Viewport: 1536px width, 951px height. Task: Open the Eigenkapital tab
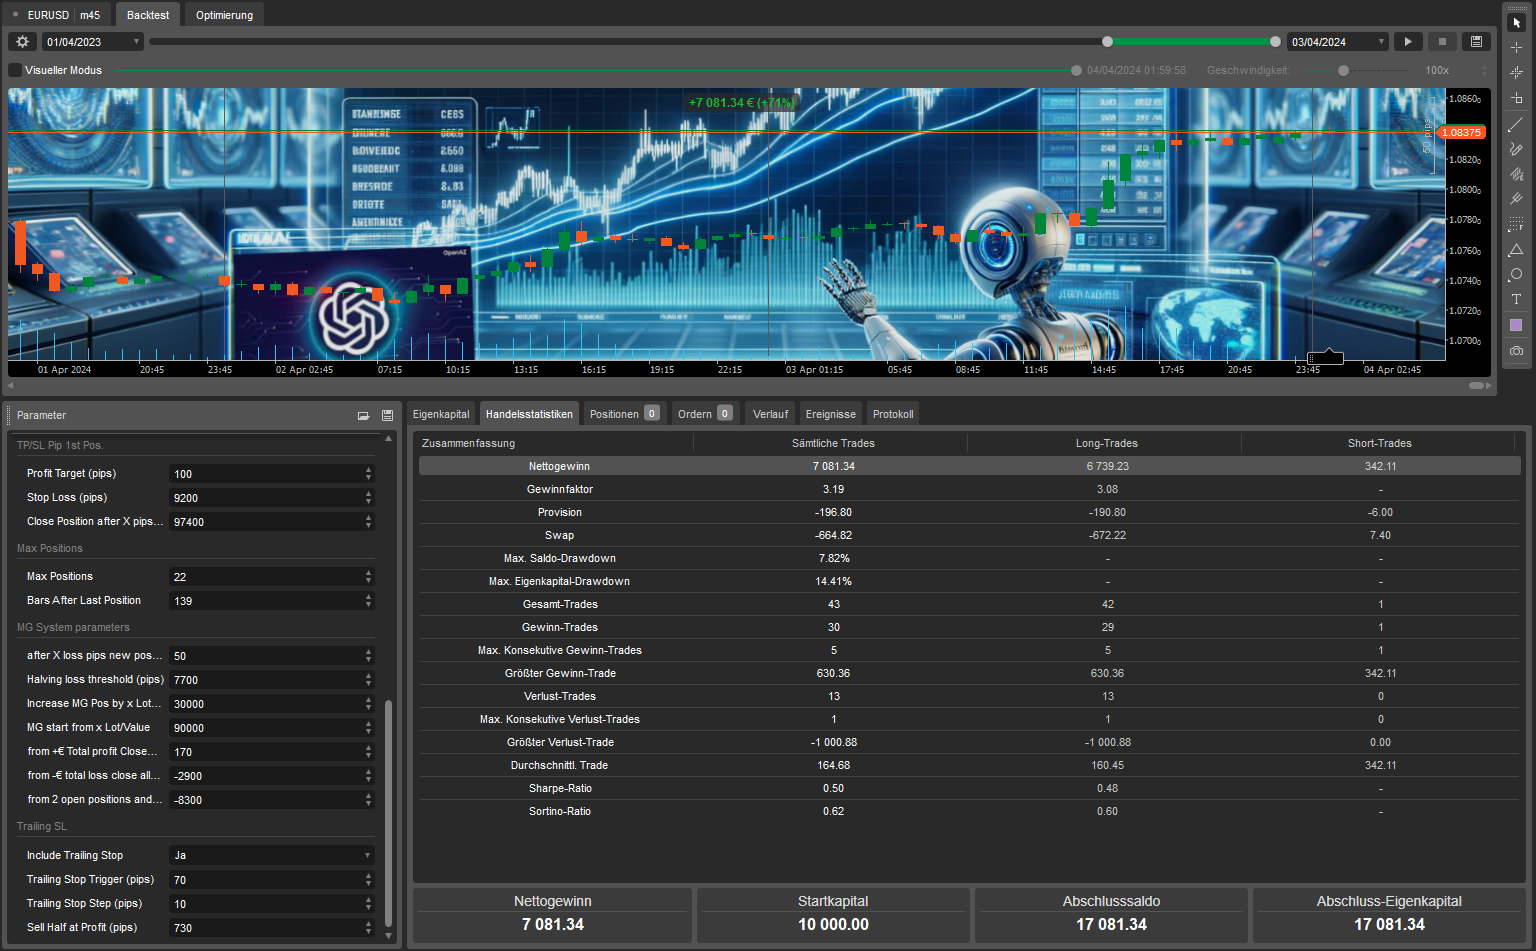(441, 414)
